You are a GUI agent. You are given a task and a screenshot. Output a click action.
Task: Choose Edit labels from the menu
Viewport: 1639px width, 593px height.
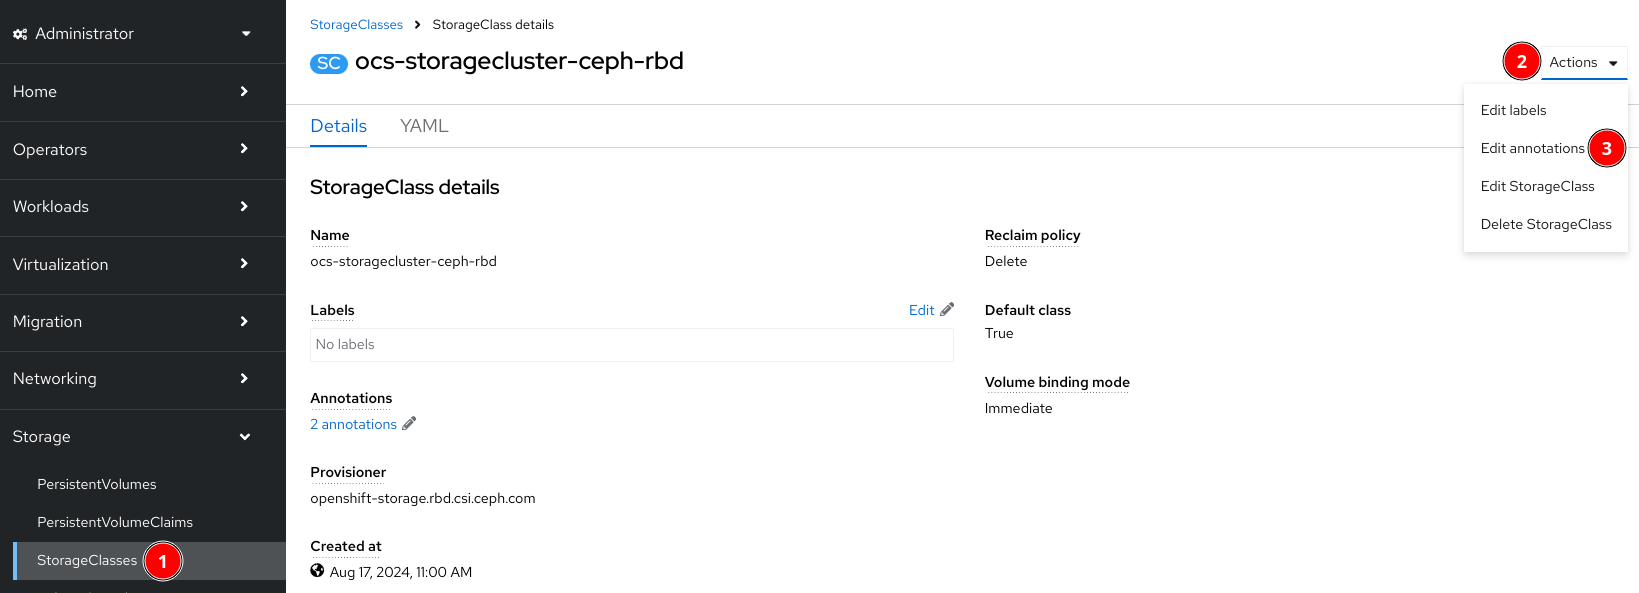1513,110
